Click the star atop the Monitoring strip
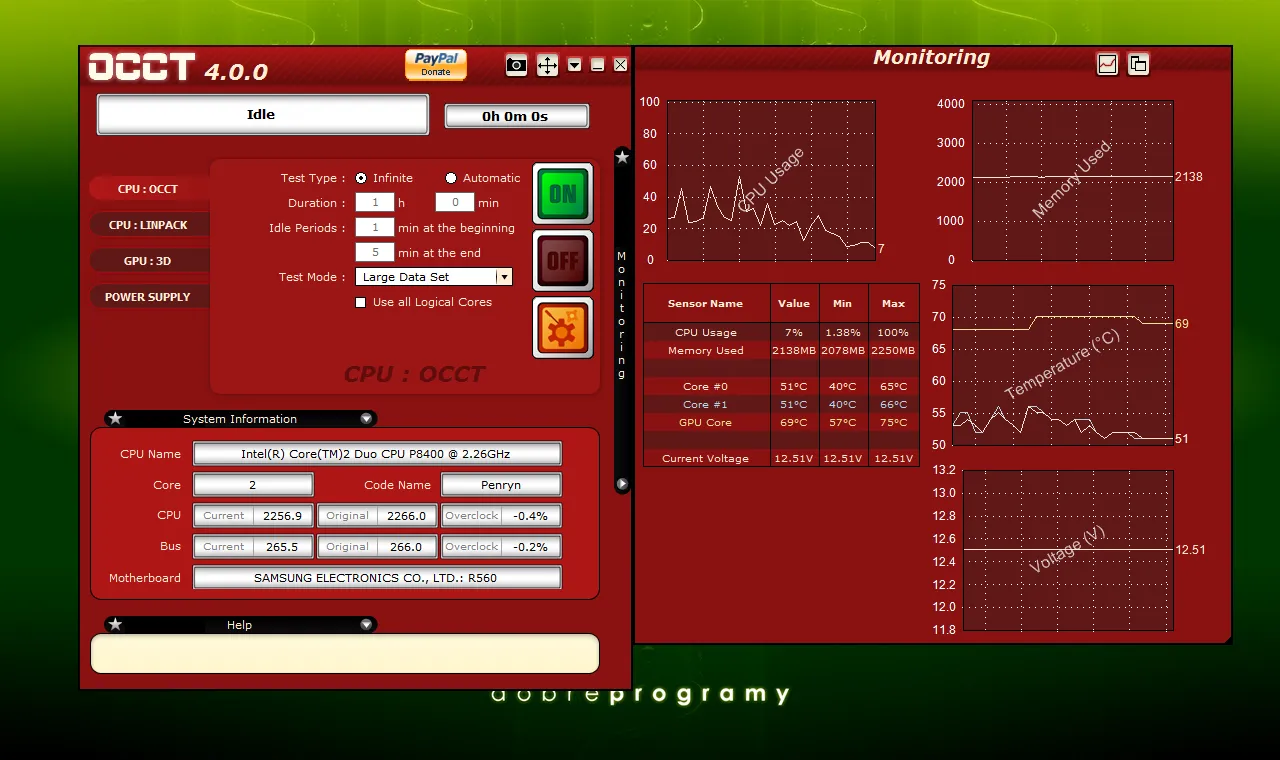This screenshot has width=1280, height=760. 622,157
